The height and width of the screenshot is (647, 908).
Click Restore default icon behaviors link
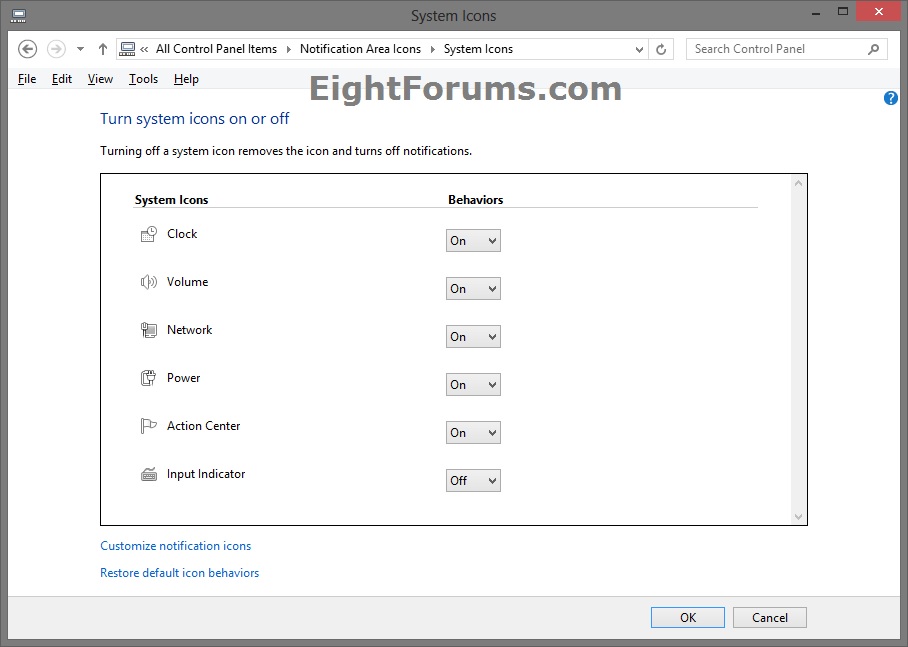[x=180, y=573]
